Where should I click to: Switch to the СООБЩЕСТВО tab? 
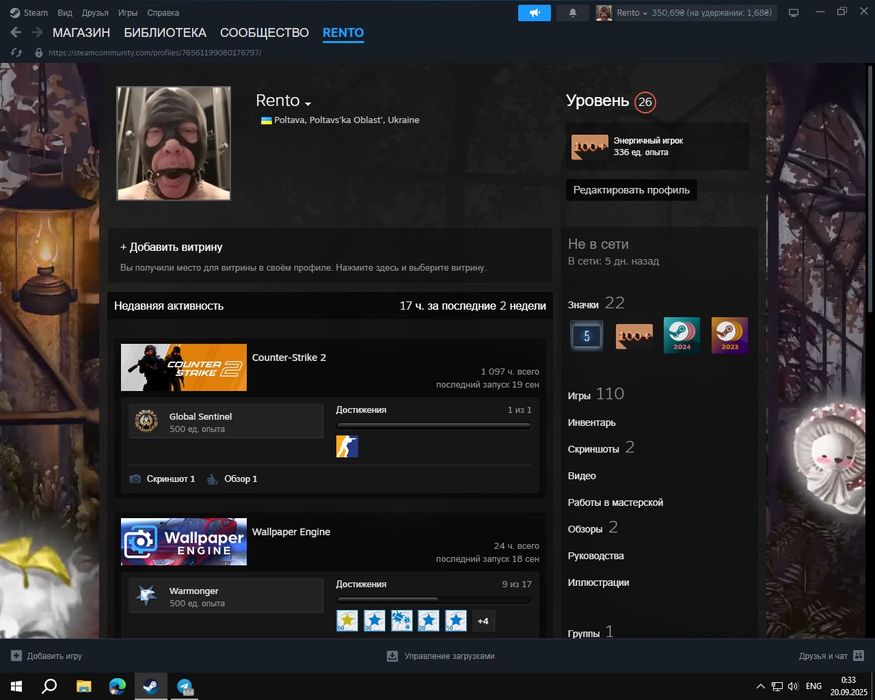pos(265,32)
